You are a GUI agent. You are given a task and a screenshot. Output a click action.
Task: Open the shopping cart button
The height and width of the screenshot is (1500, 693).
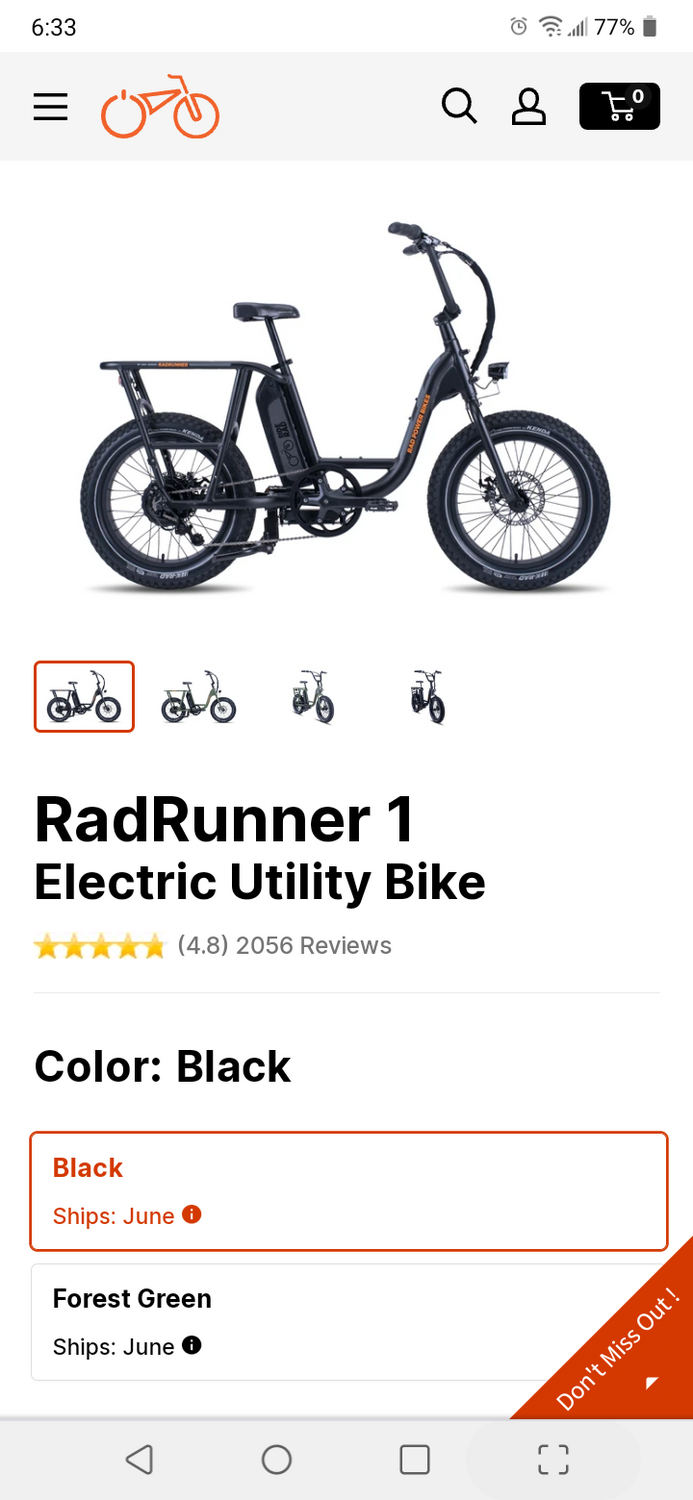point(619,106)
